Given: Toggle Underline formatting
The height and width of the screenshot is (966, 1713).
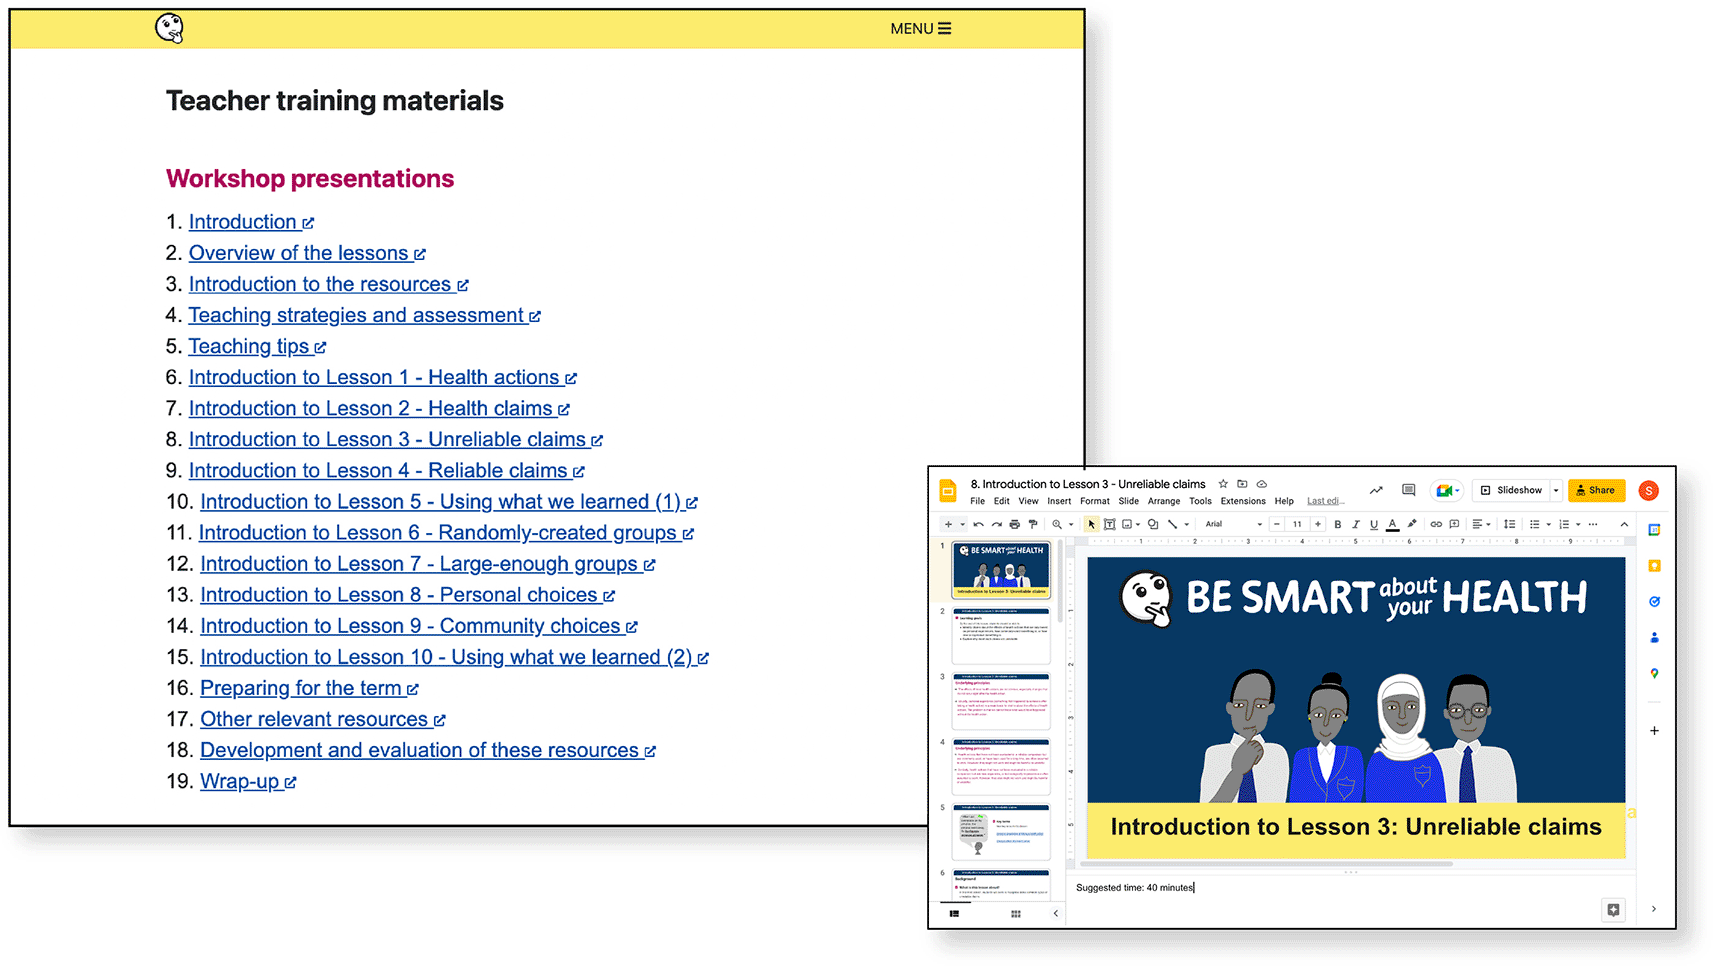Looking at the screenshot, I should tap(1374, 524).
